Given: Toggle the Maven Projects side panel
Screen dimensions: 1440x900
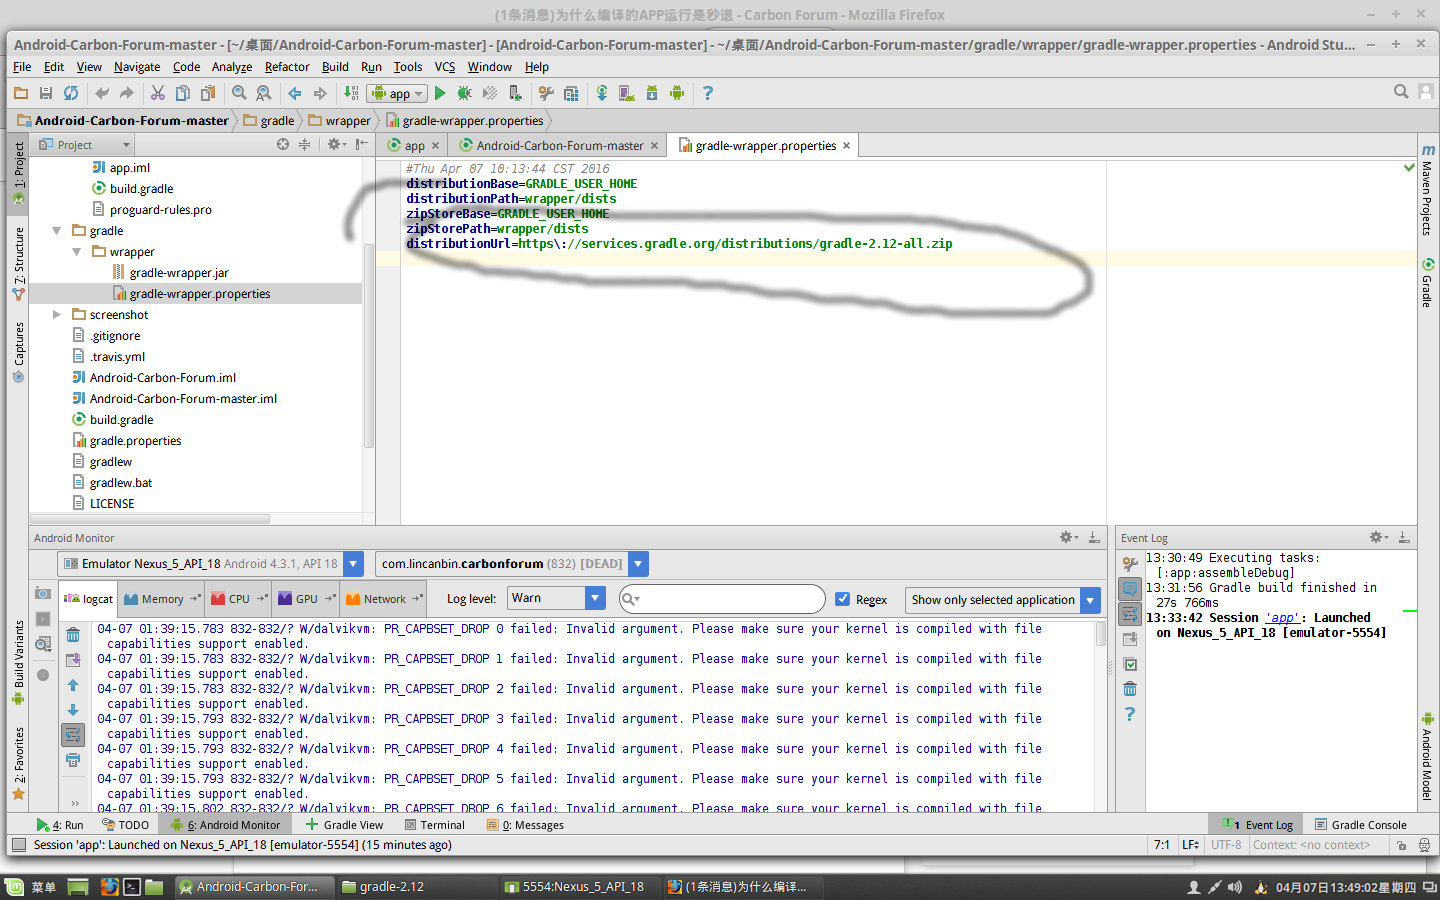Looking at the screenshot, I should pyautogui.click(x=1428, y=190).
